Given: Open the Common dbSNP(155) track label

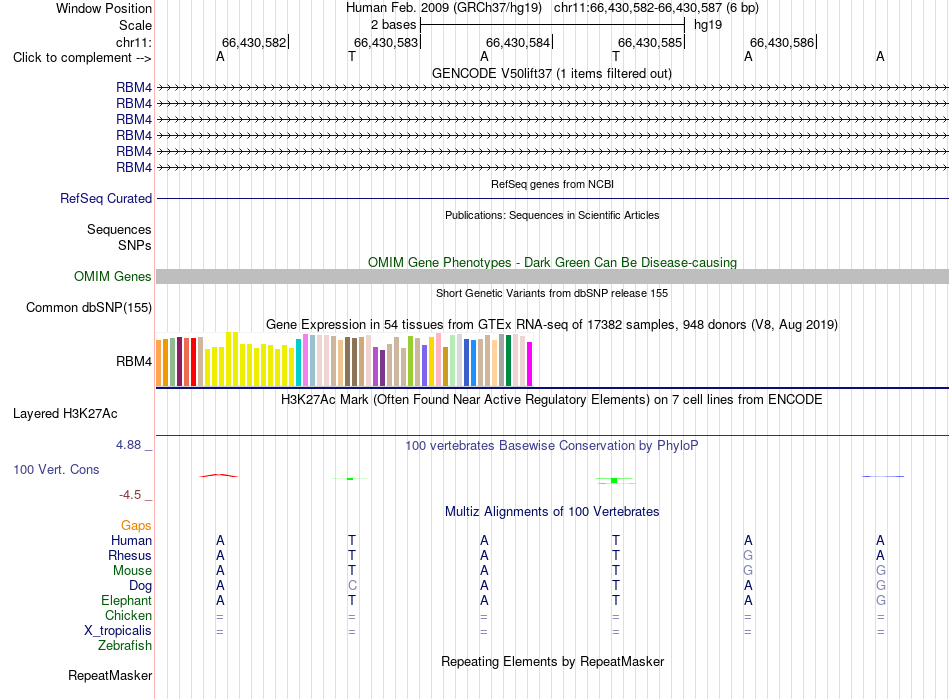Looking at the screenshot, I should (88, 307).
